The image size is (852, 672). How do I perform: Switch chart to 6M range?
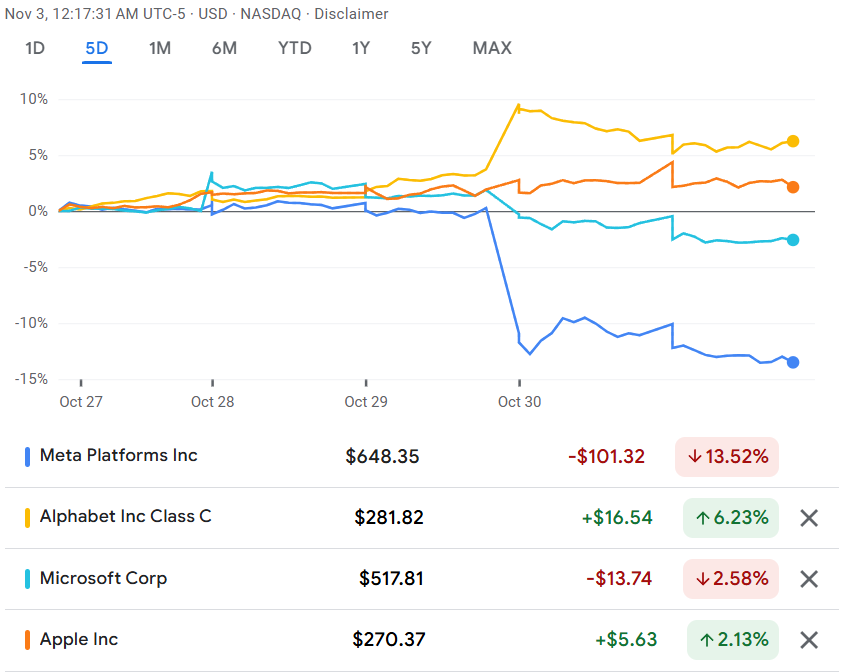click(224, 48)
